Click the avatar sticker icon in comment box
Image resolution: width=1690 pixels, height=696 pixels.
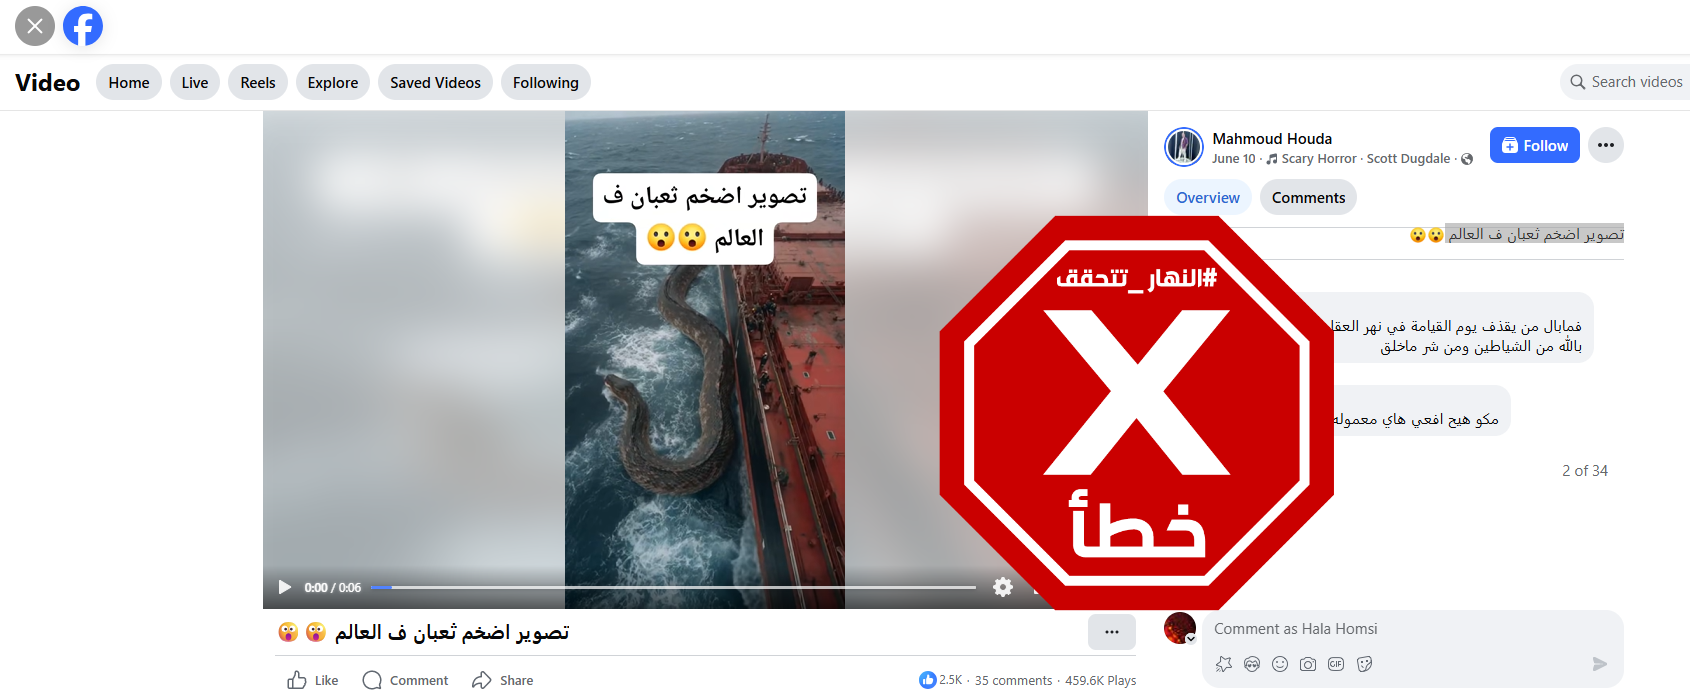tap(1252, 664)
